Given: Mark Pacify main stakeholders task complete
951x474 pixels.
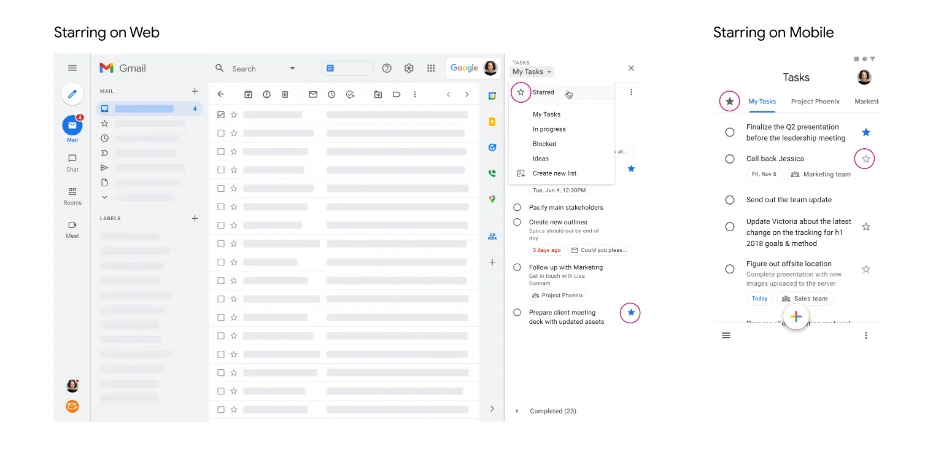Looking at the screenshot, I should (517, 207).
